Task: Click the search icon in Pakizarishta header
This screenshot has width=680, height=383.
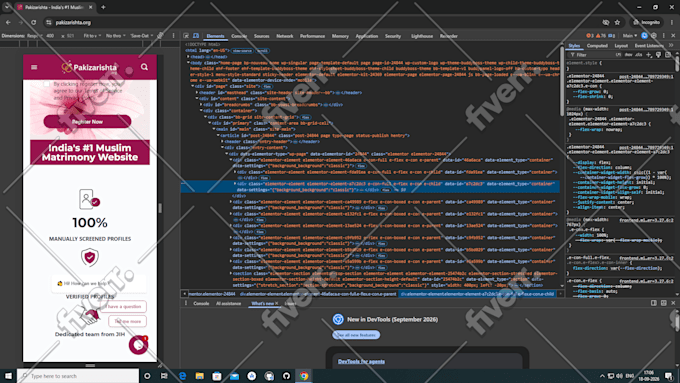Action: pyautogui.click(x=144, y=67)
